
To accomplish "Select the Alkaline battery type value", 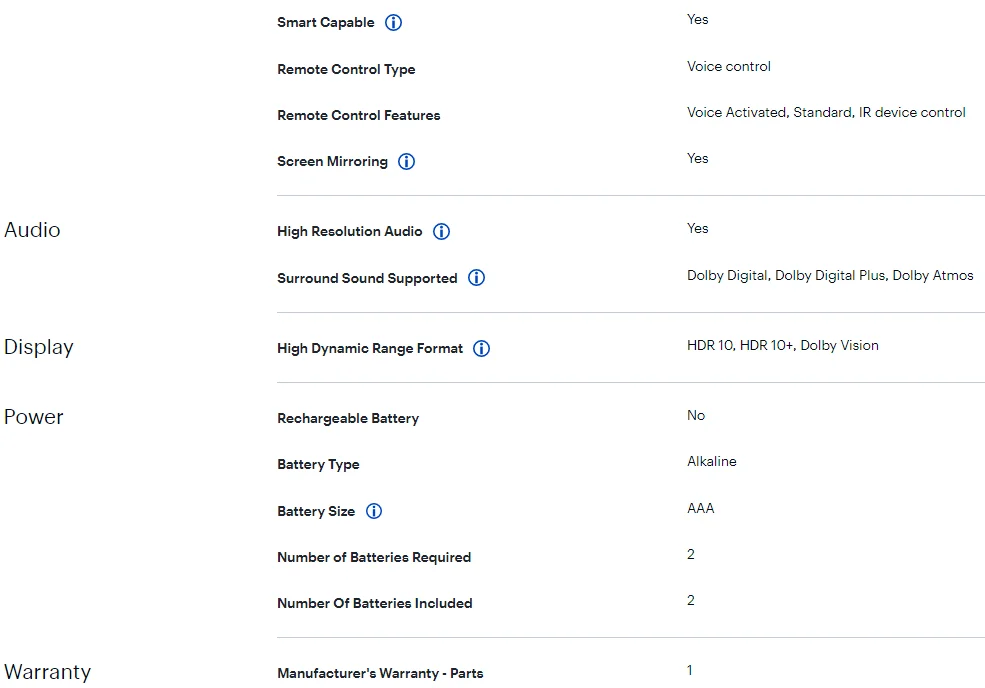I will pos(712,461).
